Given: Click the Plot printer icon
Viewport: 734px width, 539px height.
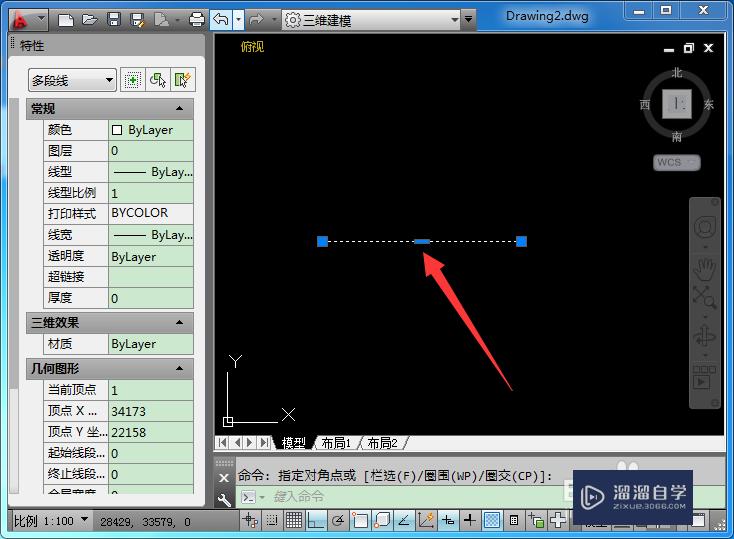Looking at the screenshot, I should [x=197, y=20].
